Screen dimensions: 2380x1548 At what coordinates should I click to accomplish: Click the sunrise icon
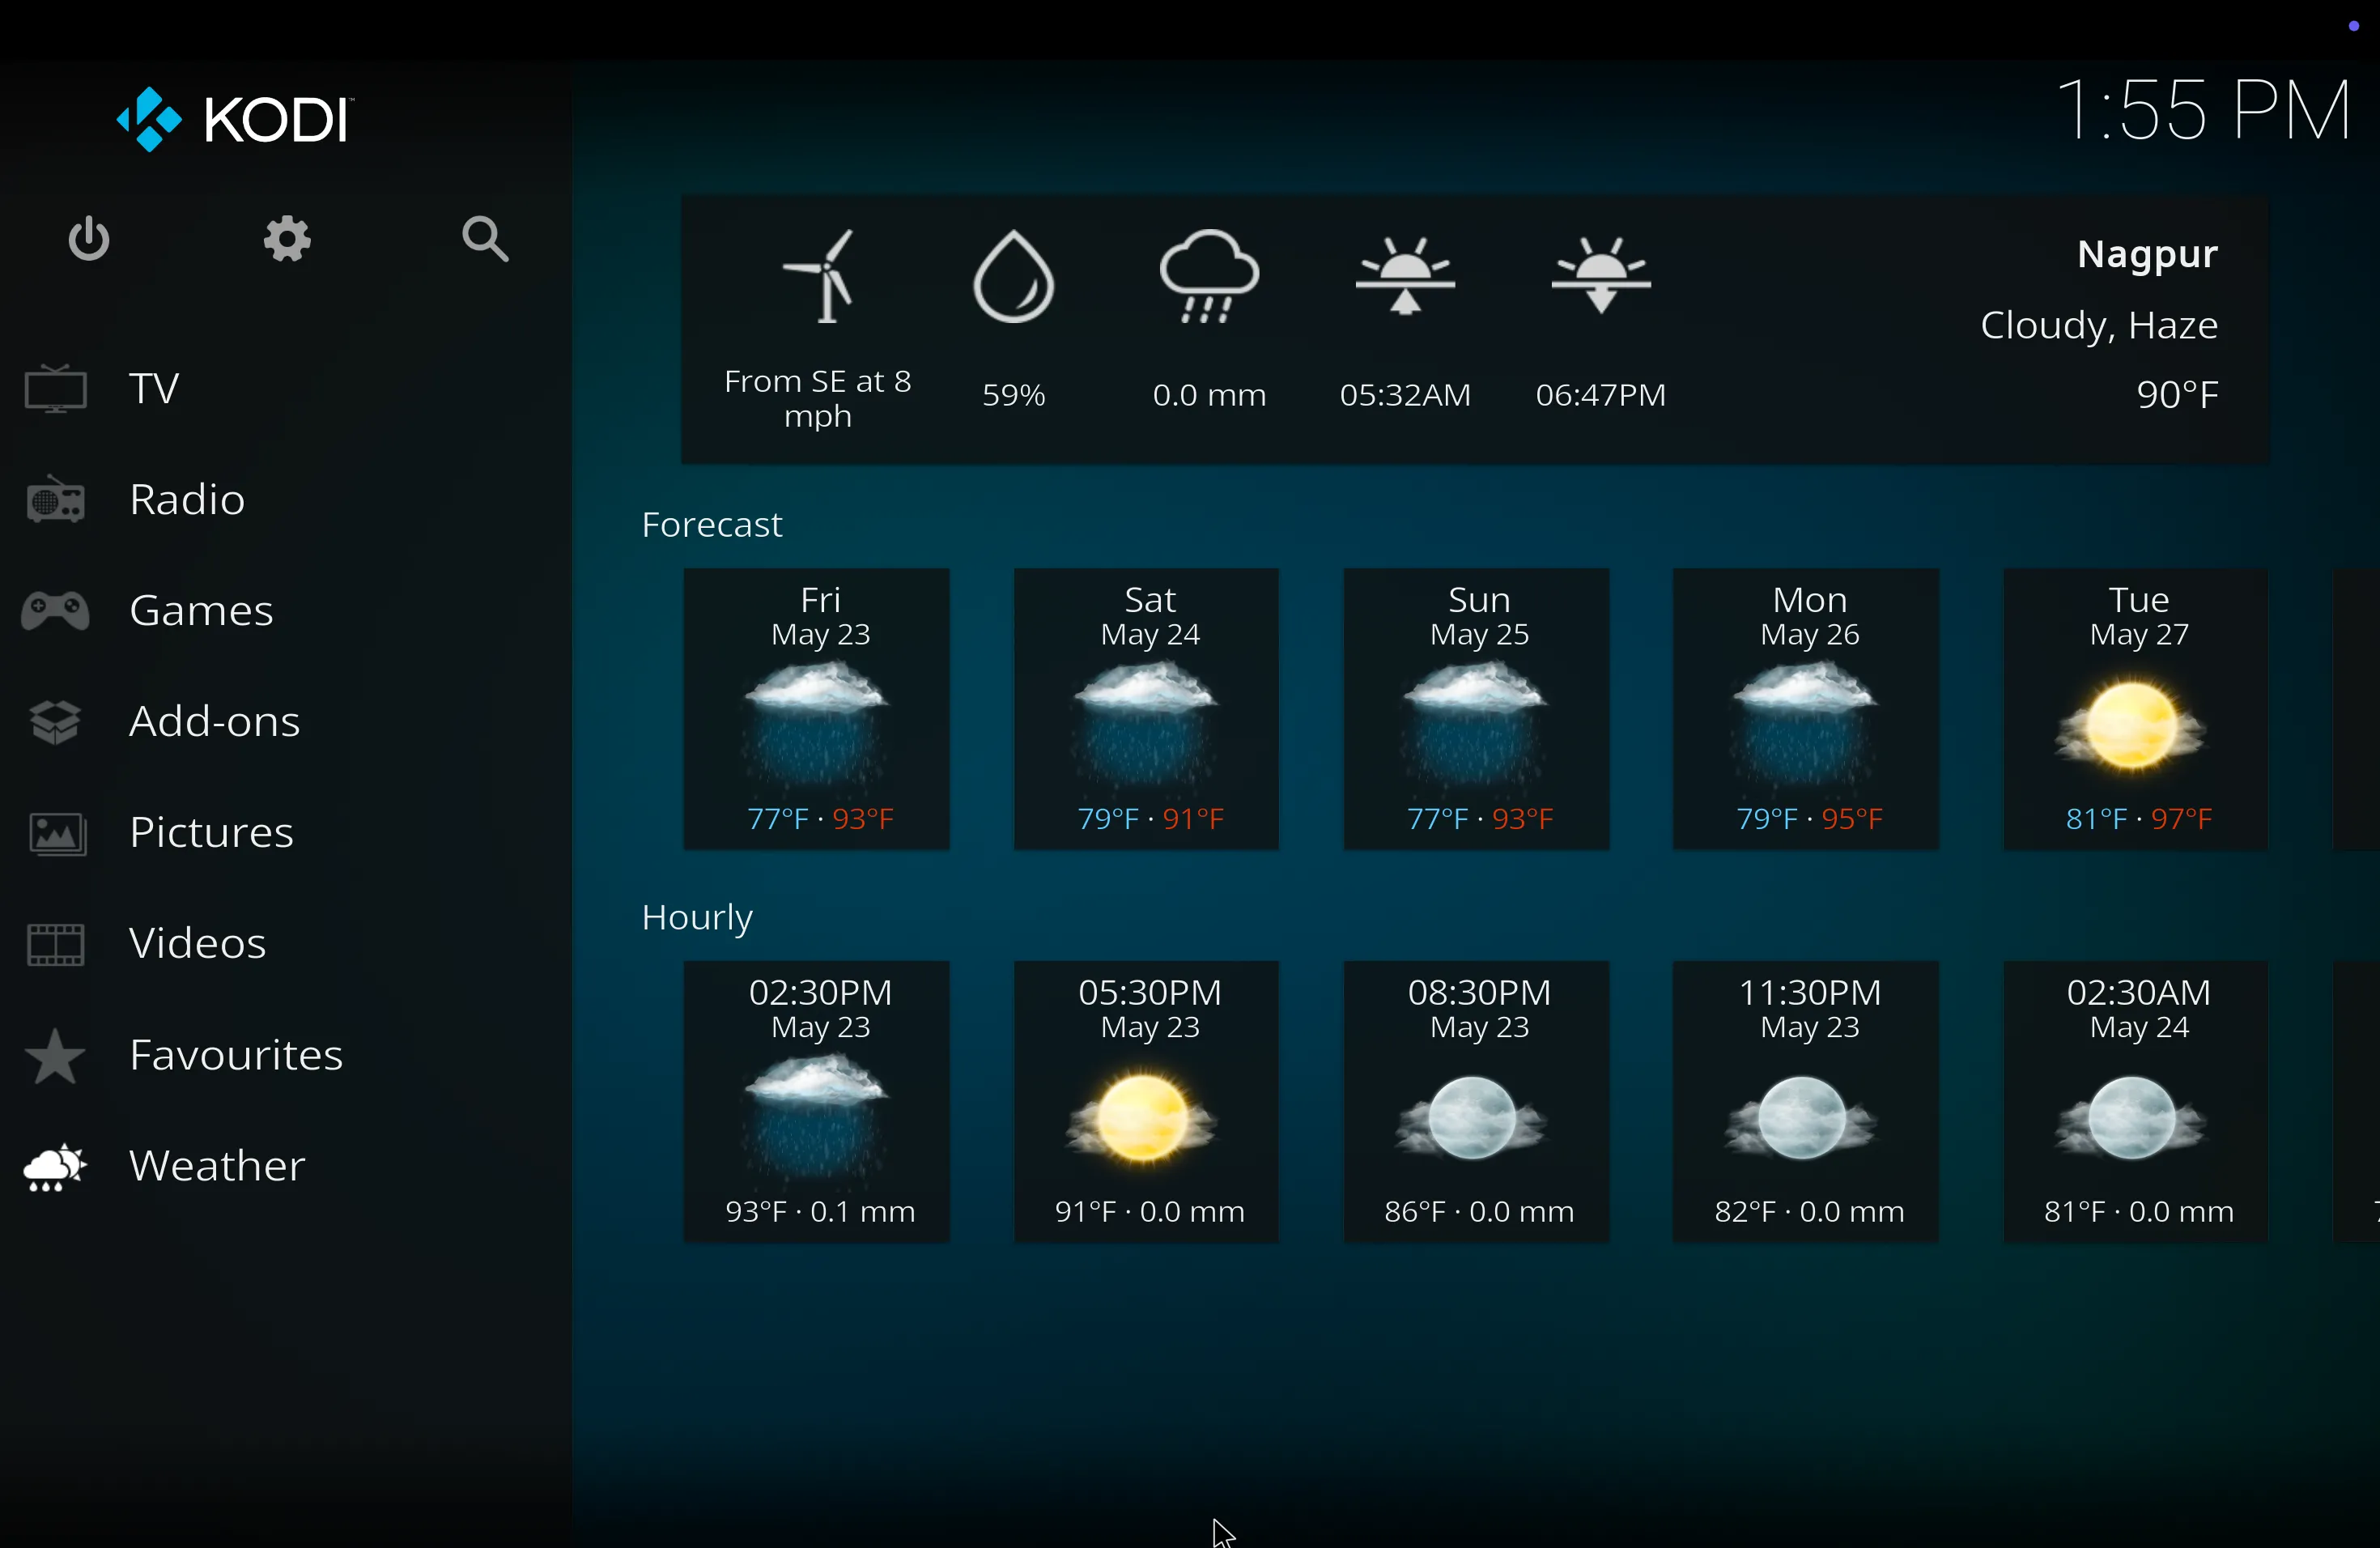coord(1405,276)
